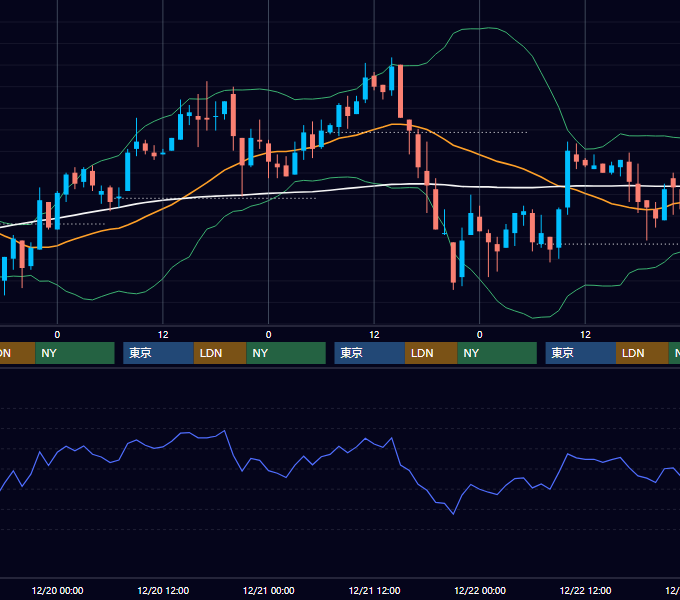Select the 東京 session bar above 12/20 12:00
Image resolution: width=680 pixels, height=600 pixels.
click(158, 353)
